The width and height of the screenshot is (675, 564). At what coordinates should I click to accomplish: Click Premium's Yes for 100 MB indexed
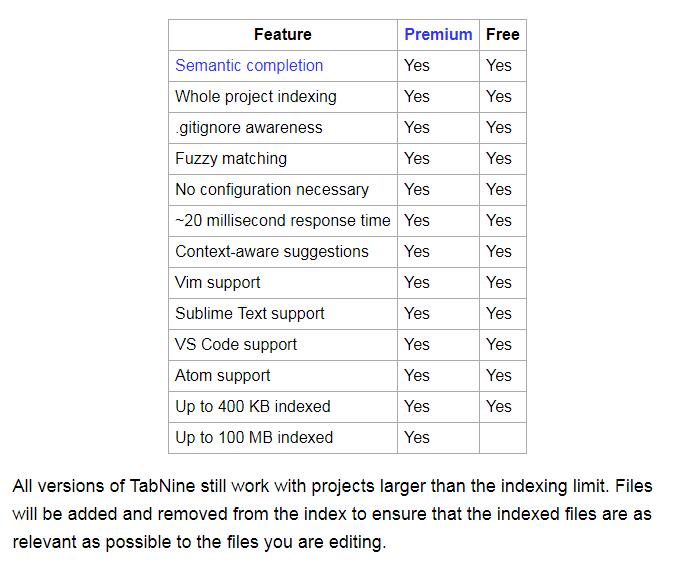pyautogui.click(x=417, y=438)
